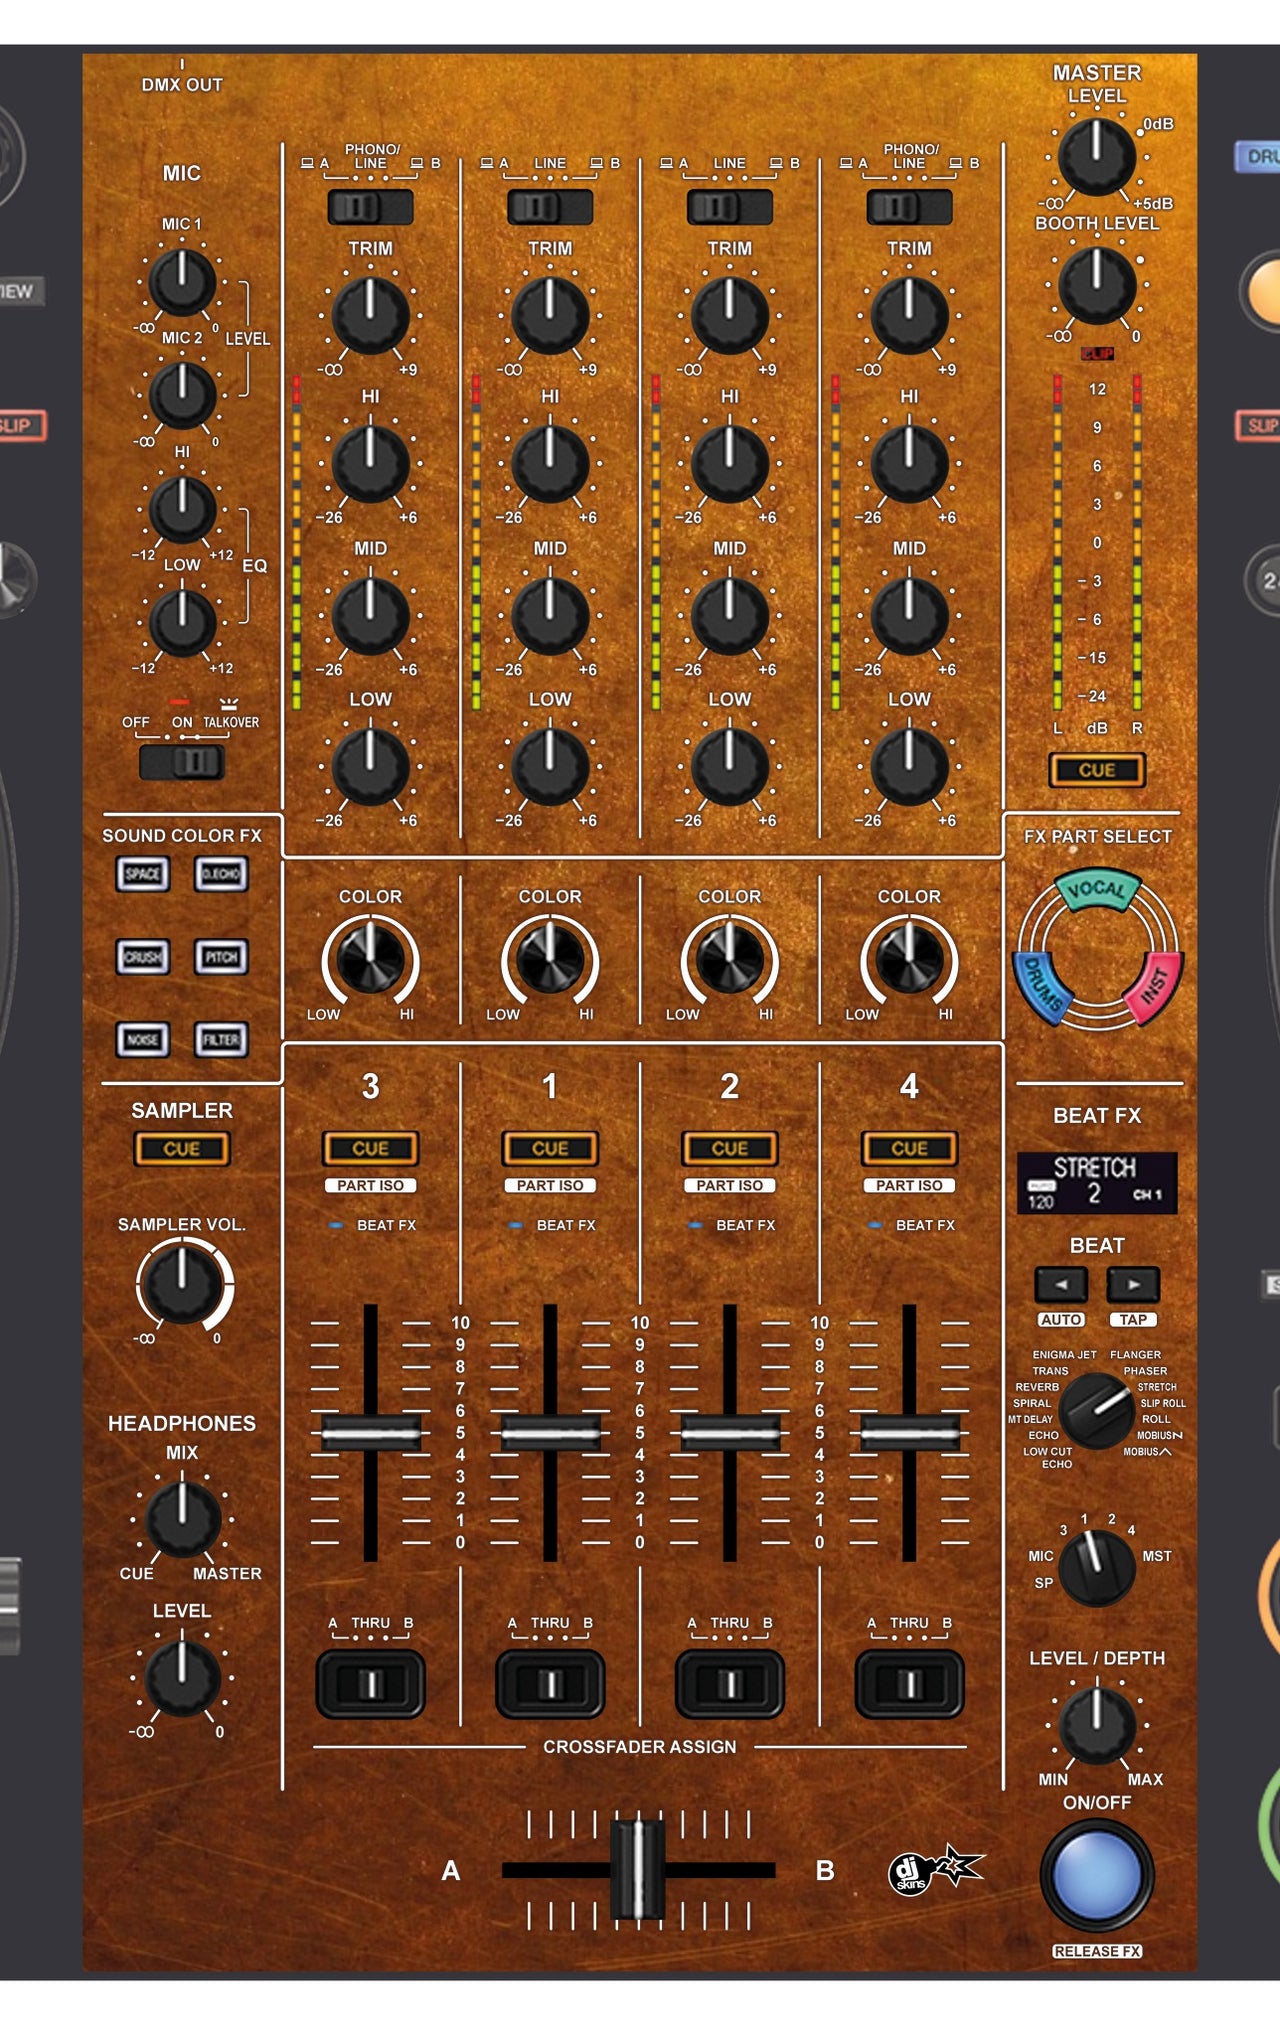1280x2035 pixels.
Task: Click channel 3 HI EQ knob
Action: click(370, 464)
